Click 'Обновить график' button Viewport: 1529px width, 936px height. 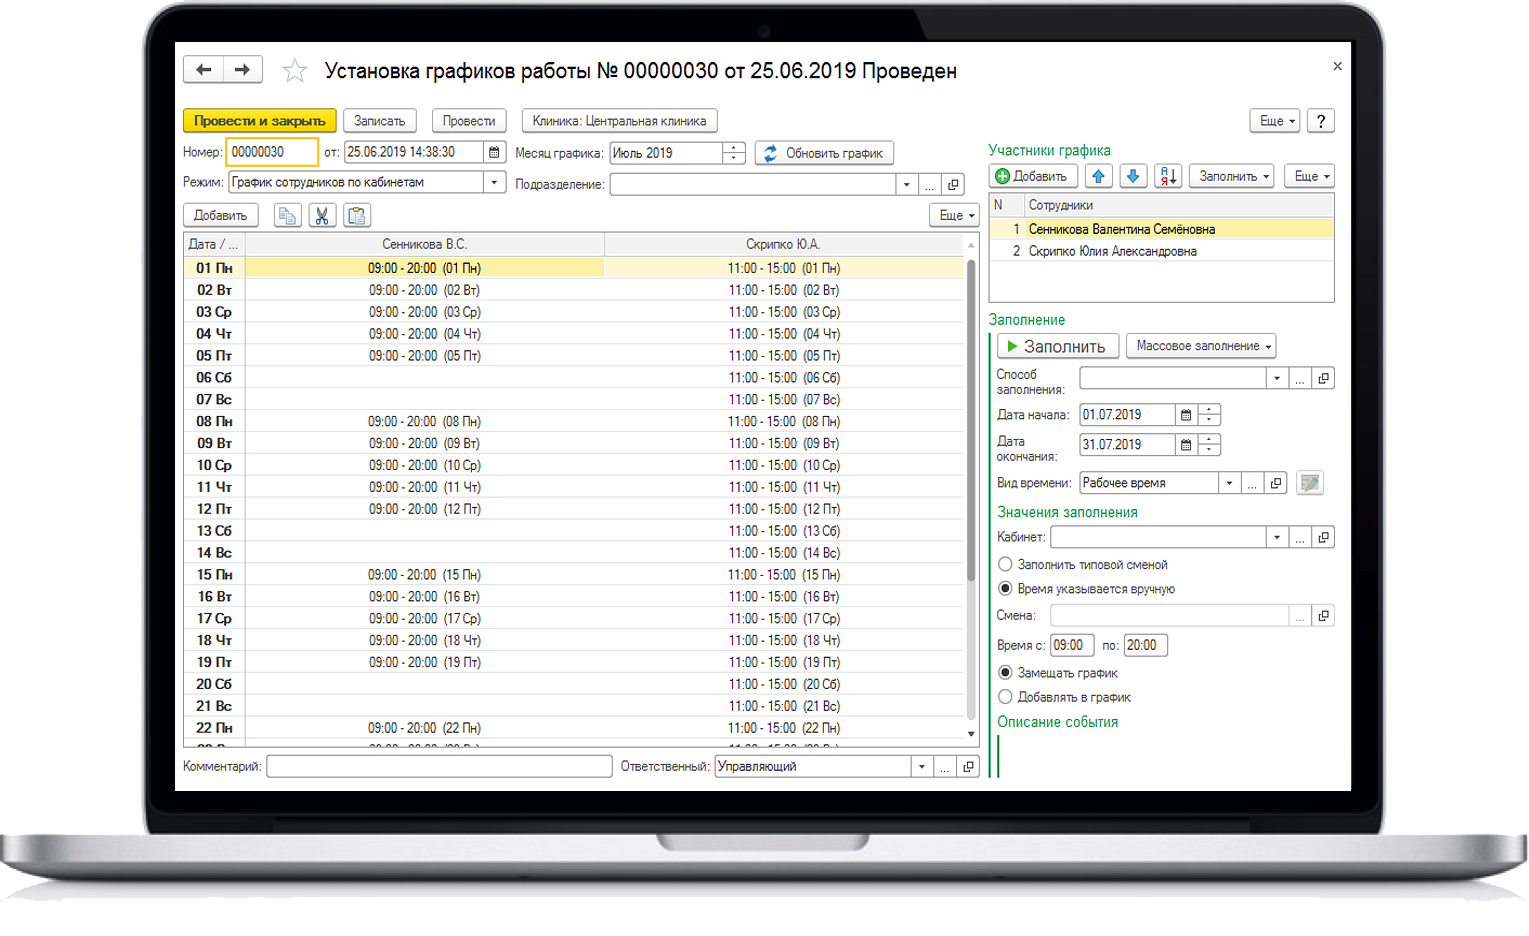click(824, 153)
